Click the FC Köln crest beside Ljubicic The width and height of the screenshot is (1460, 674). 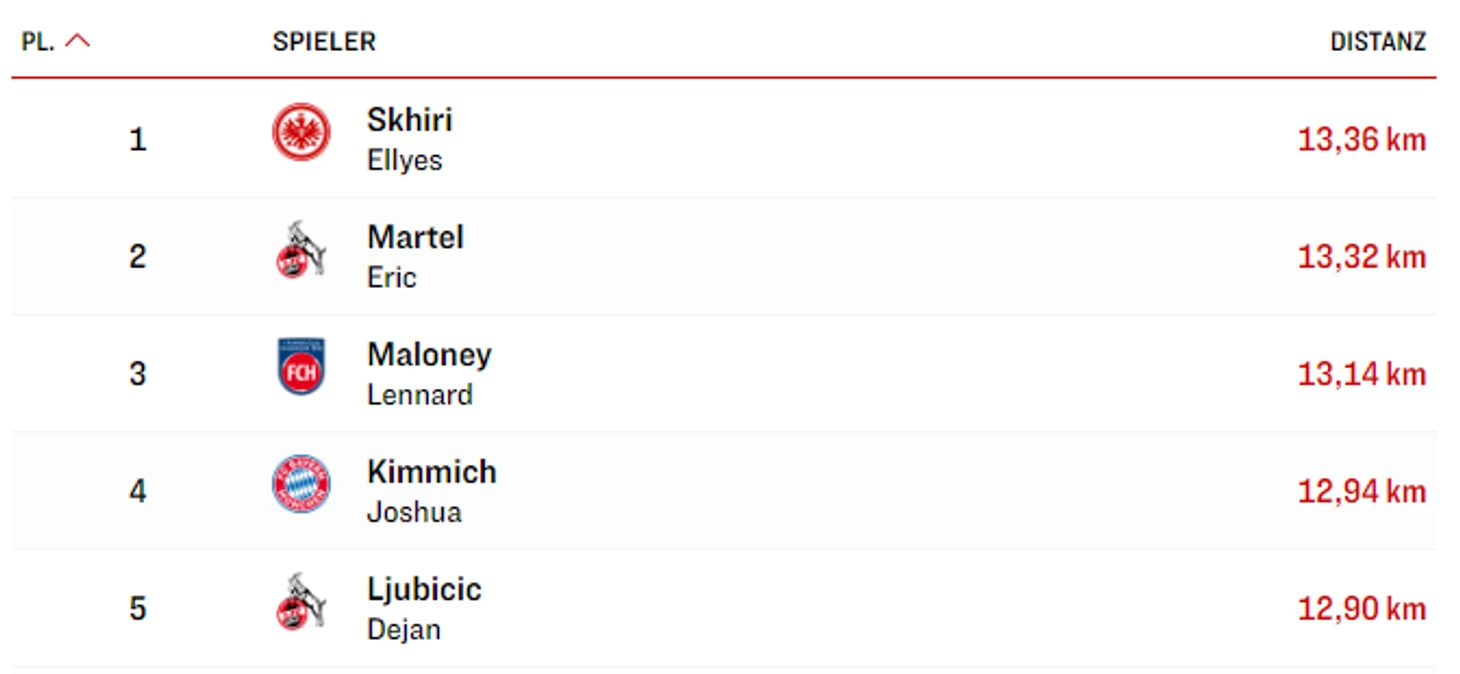(x=301, y=601)
